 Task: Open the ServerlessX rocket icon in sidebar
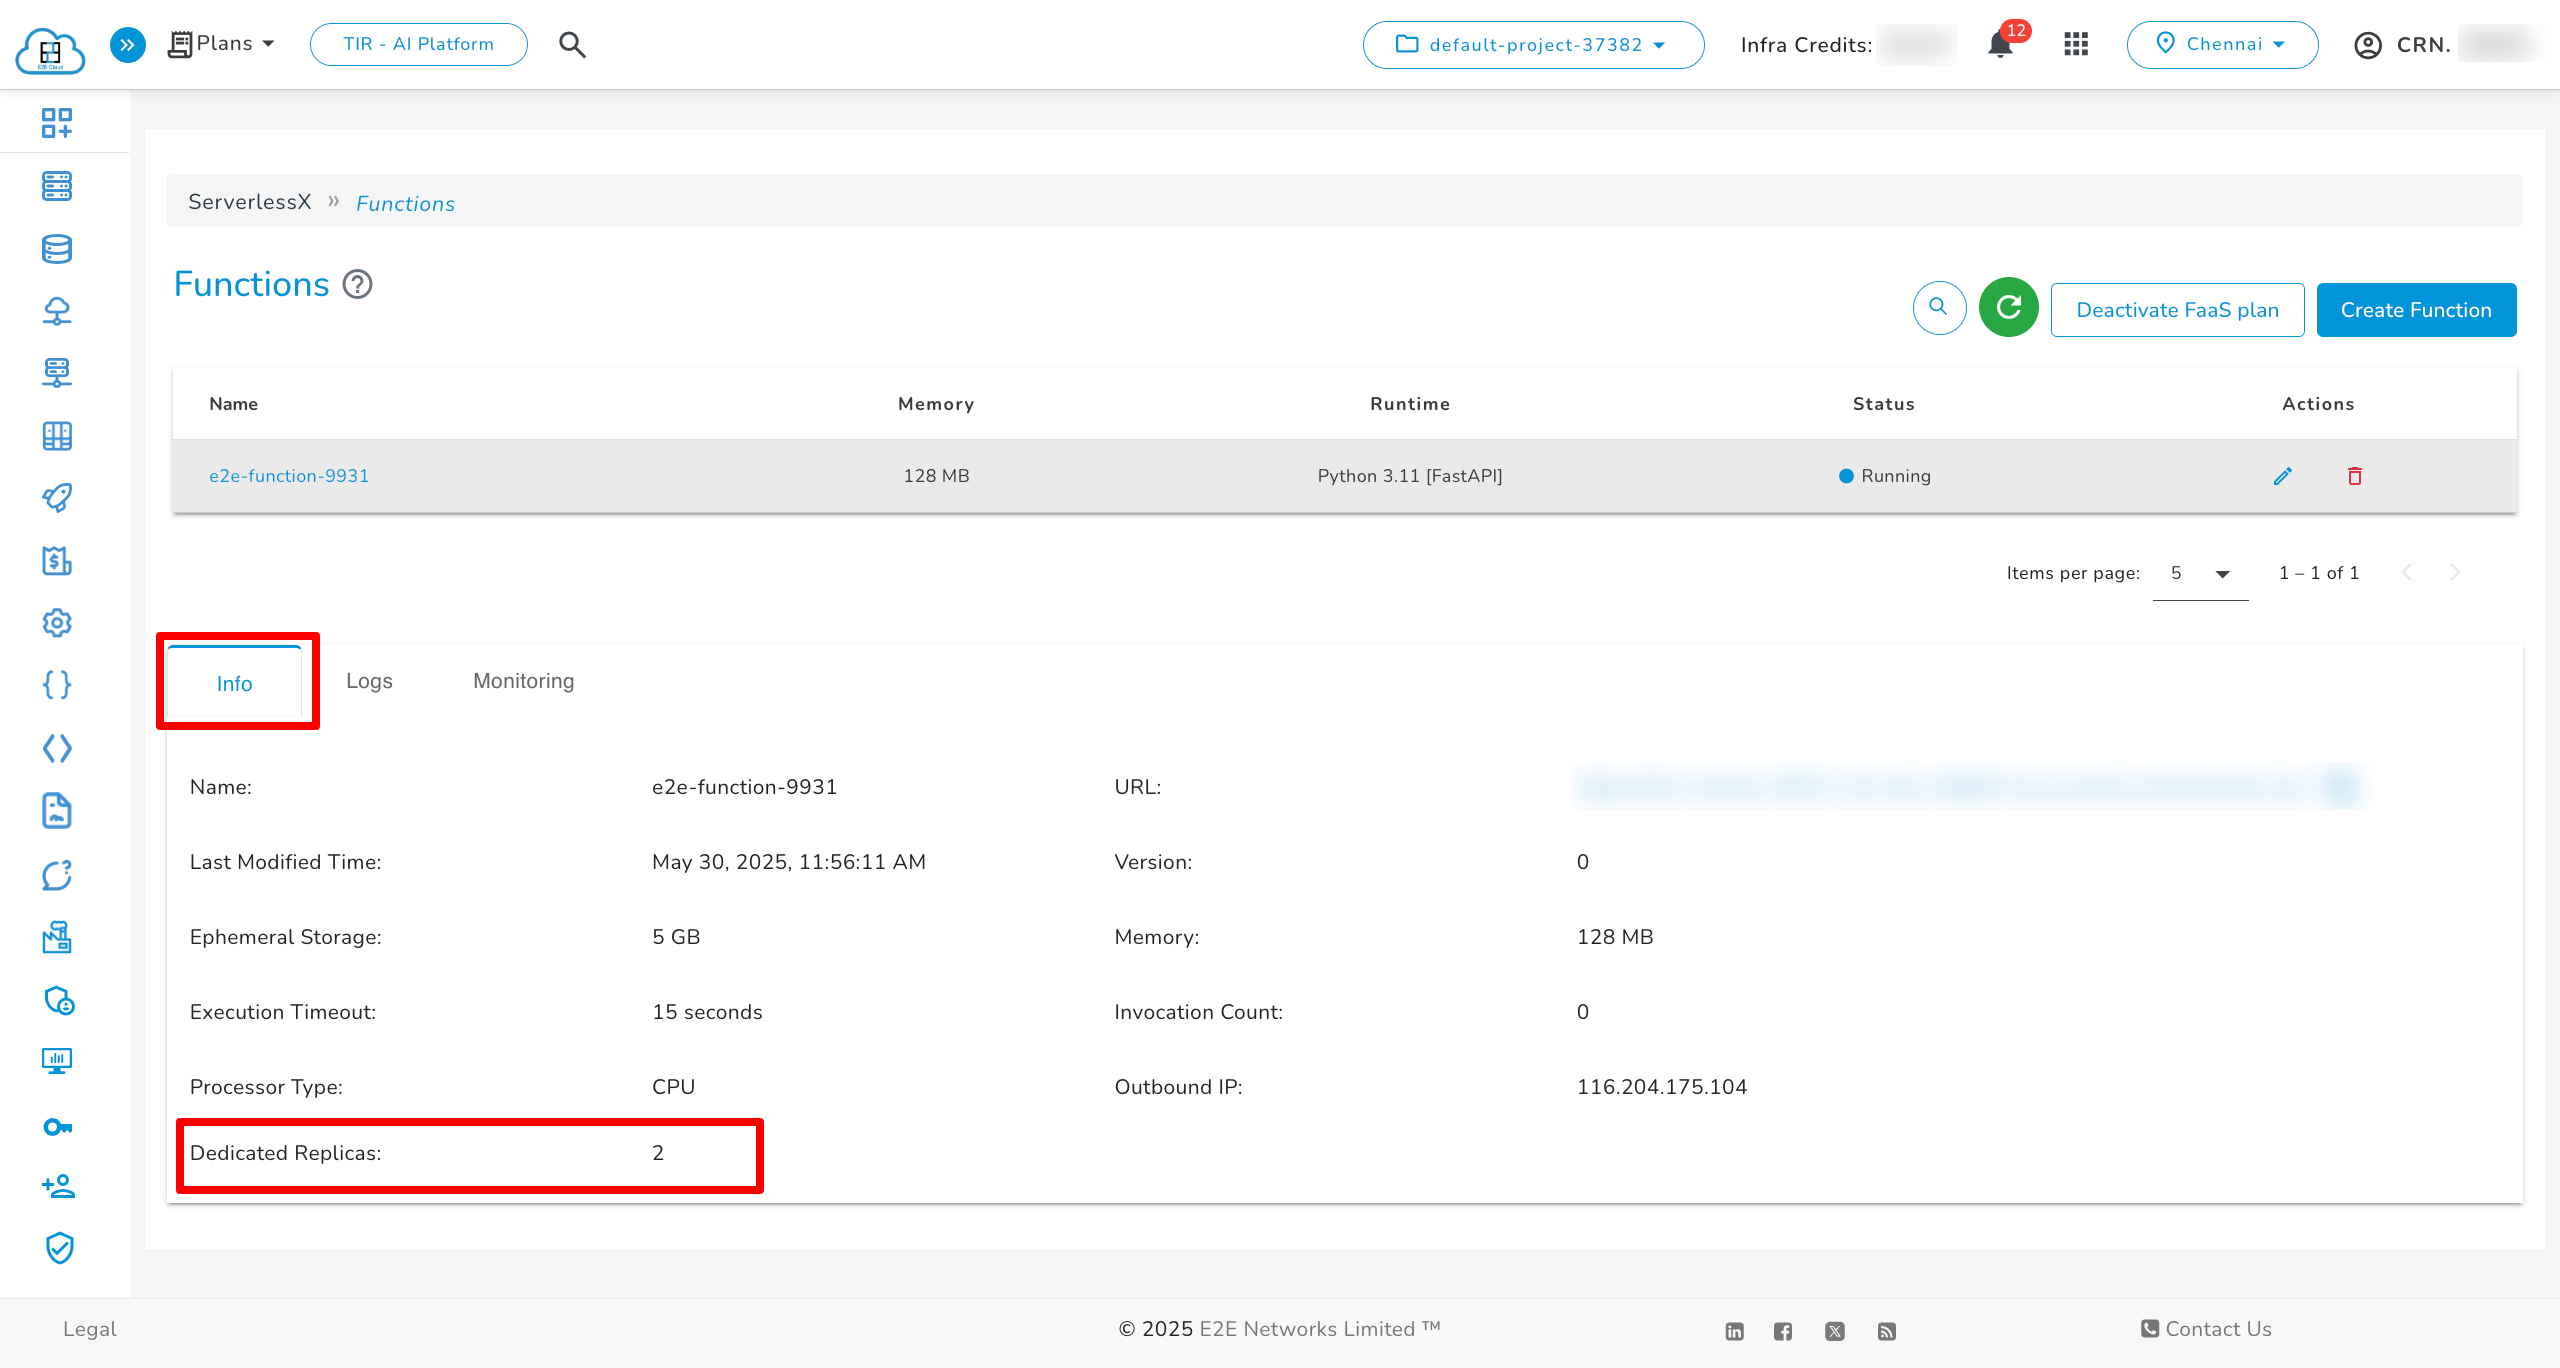[57, 497]
